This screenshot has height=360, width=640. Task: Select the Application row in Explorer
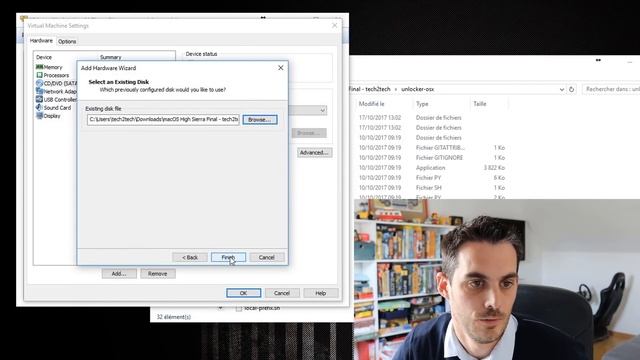pos(432,168)
